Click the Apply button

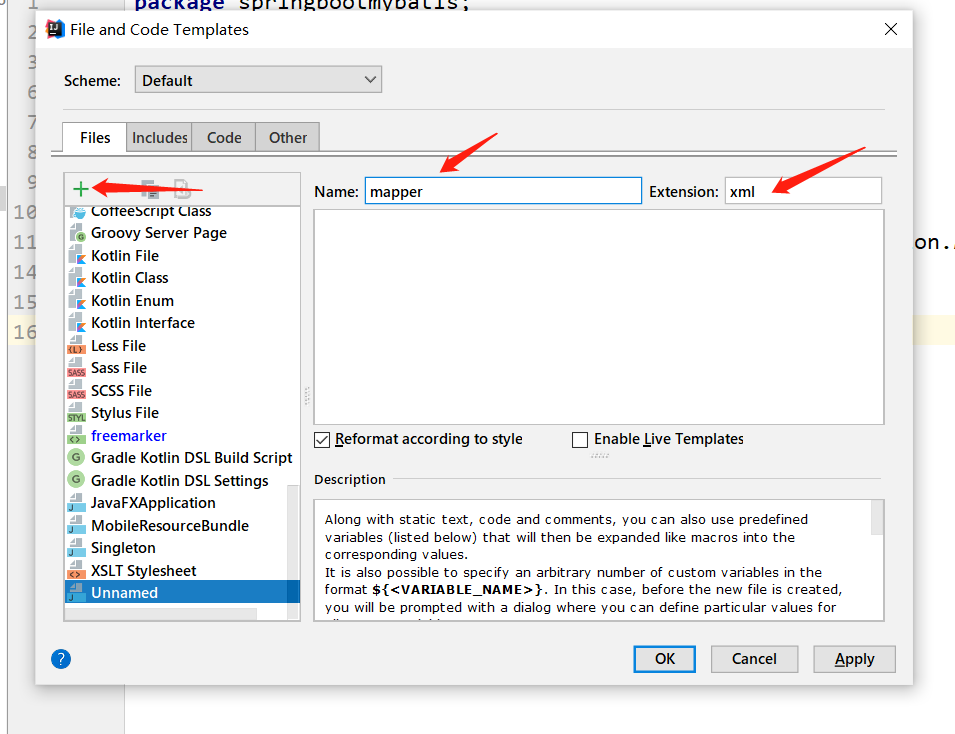[855, 659]
